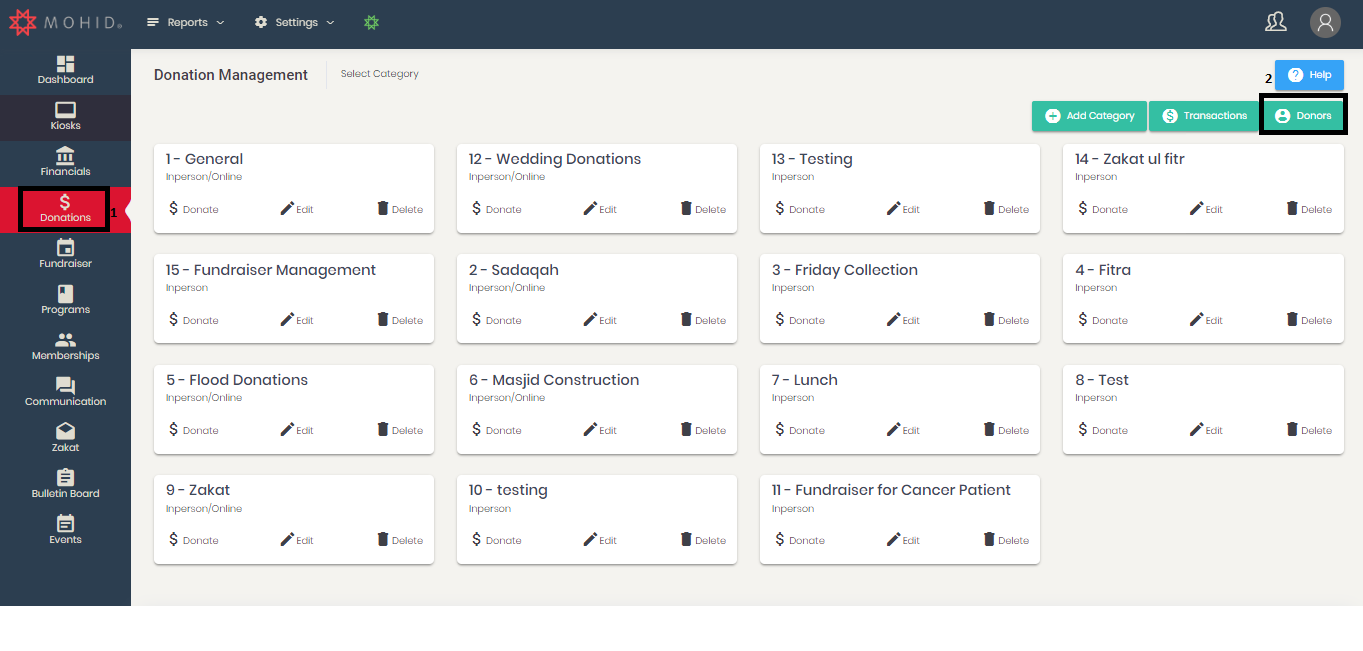This screenshot has height=651, width=1363.
Task: Donate to the 8 - Test category
Action: (1102, 430)
